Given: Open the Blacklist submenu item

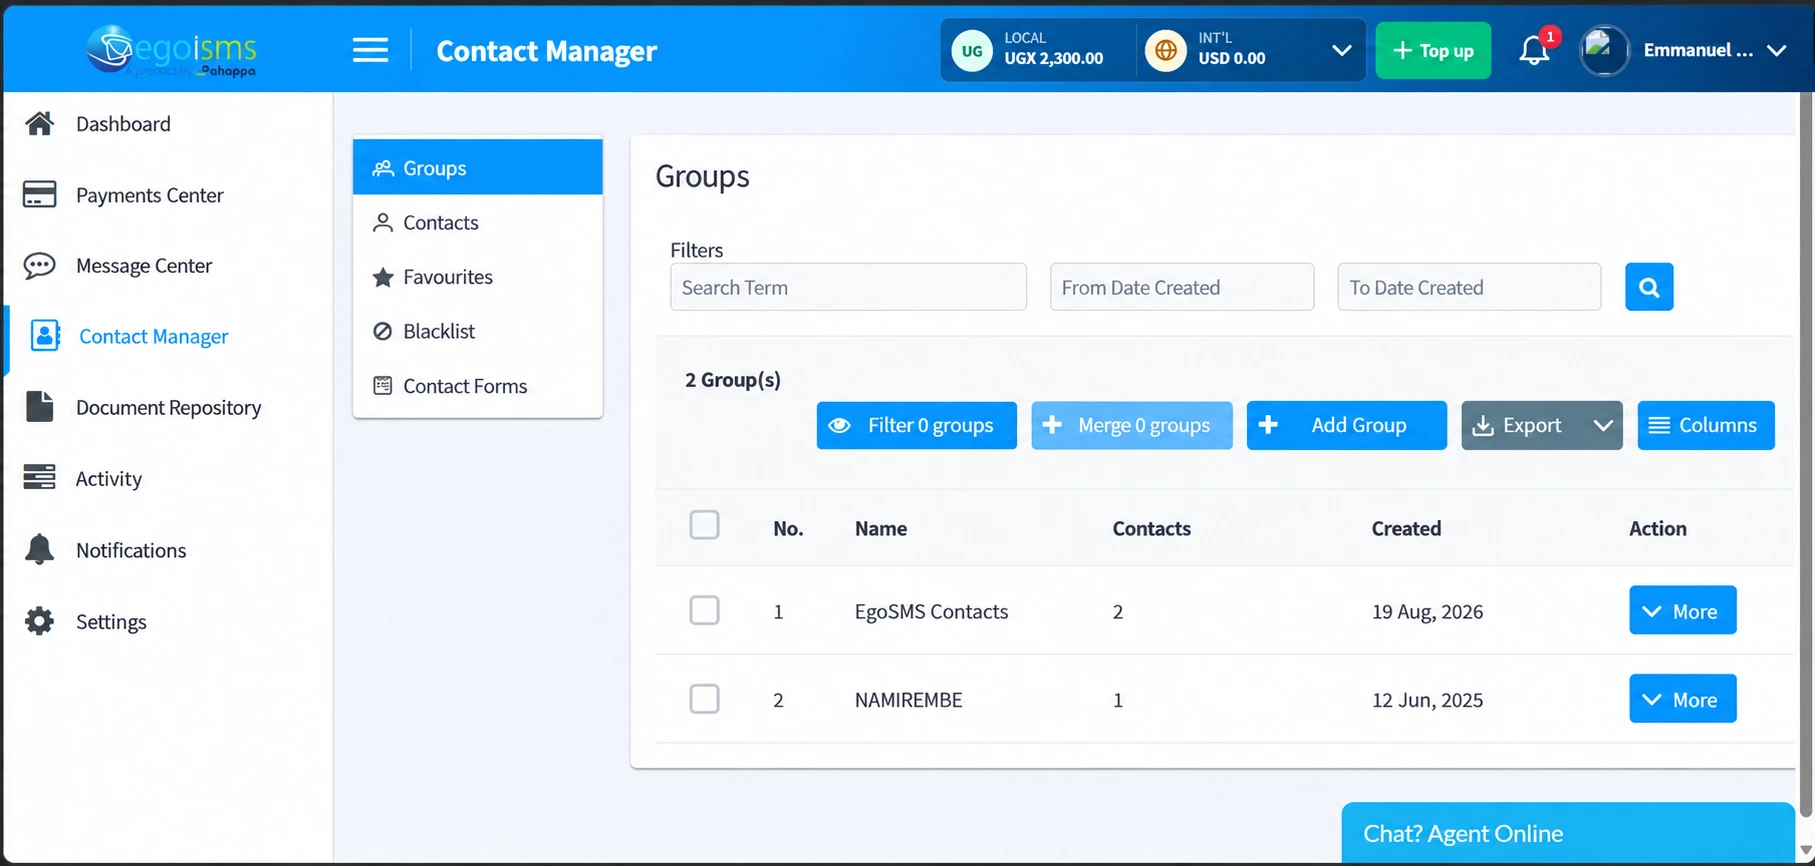Looking at the screenshot, I should coord(478,331).
